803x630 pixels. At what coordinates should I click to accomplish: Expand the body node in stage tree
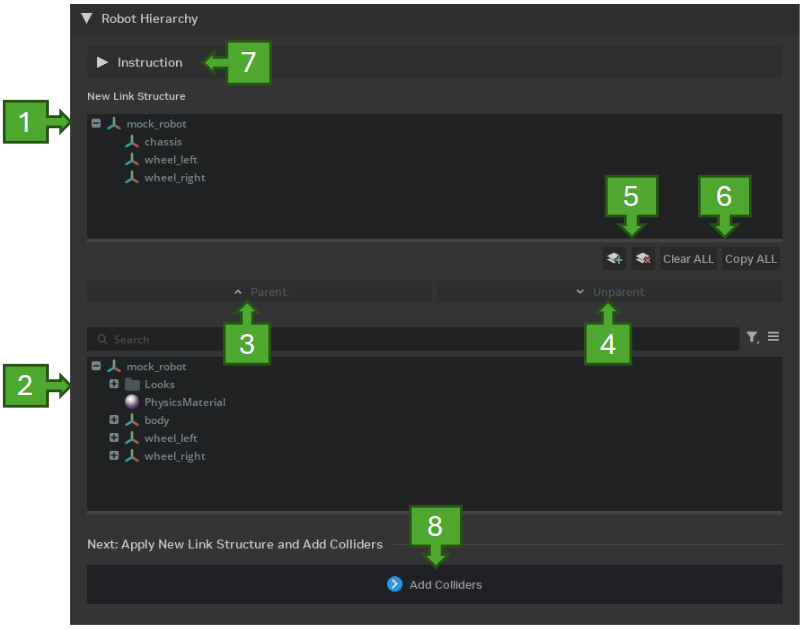[x=114, y=420]
